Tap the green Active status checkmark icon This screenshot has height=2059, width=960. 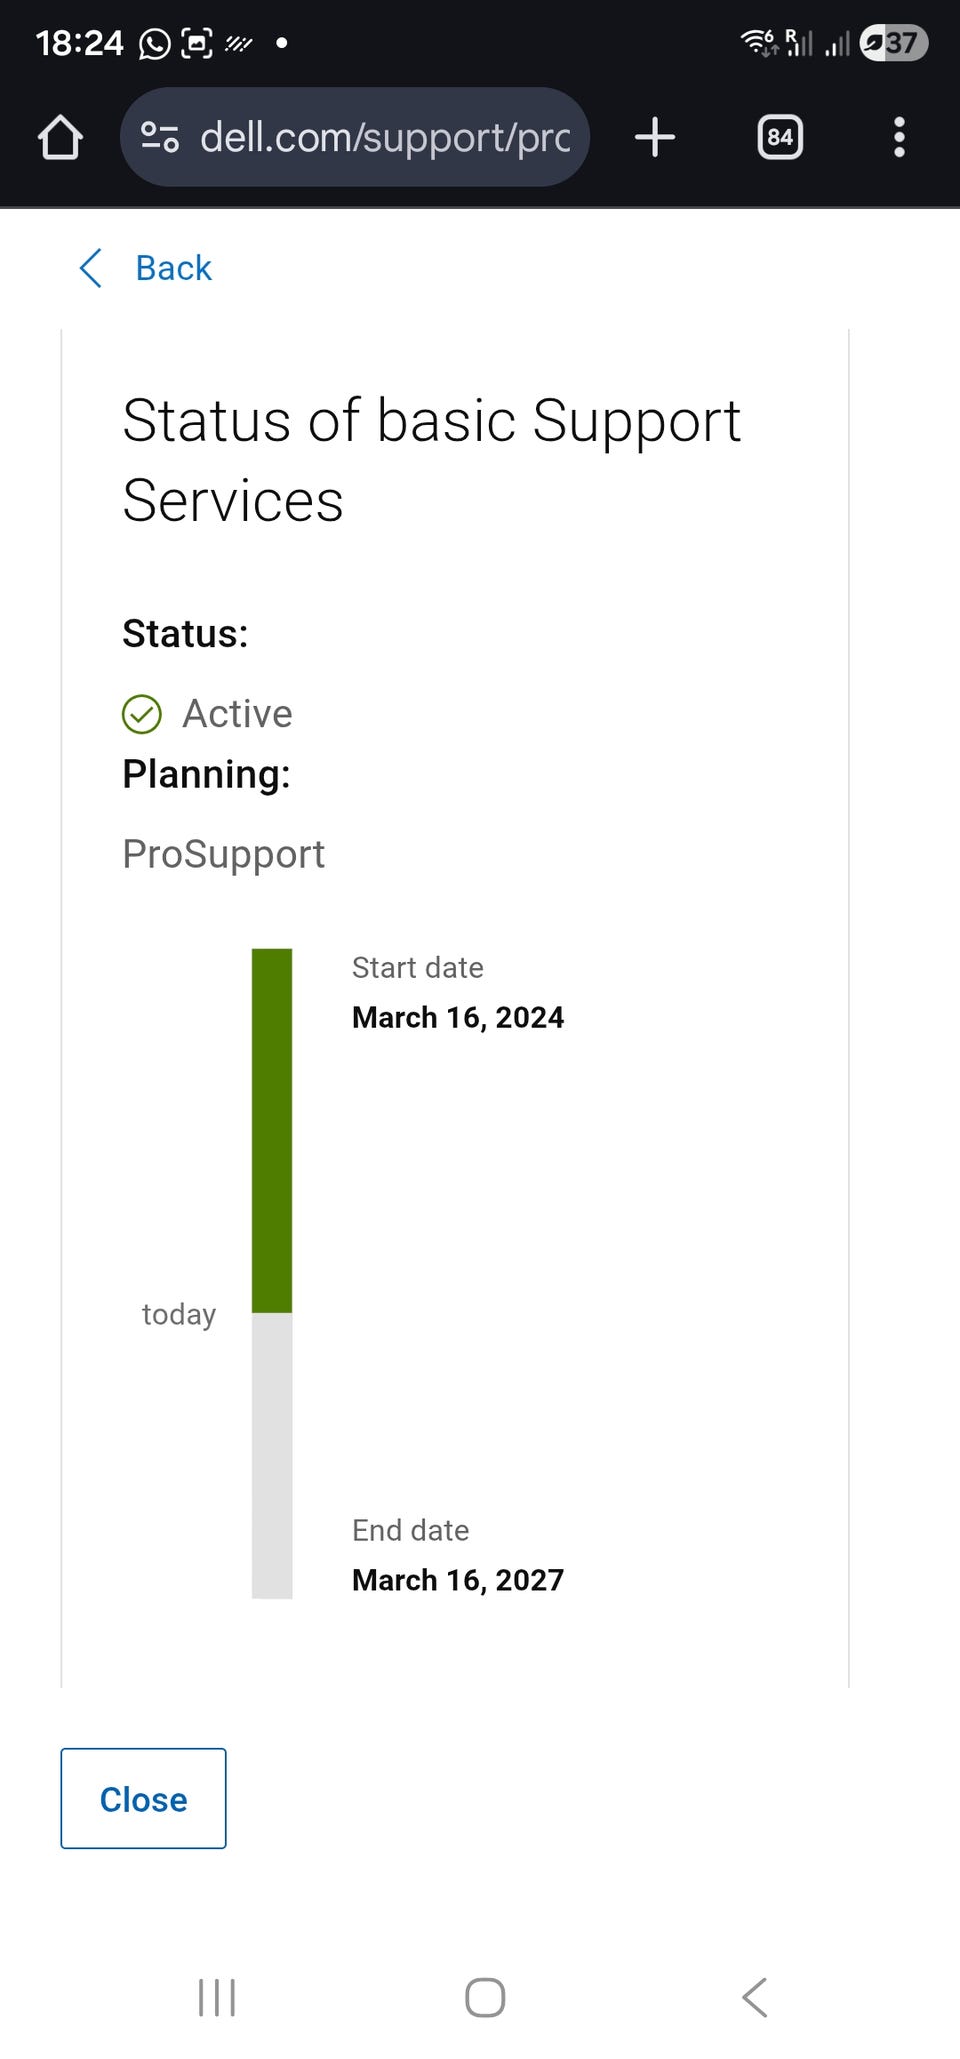click(x=142, y=714)
